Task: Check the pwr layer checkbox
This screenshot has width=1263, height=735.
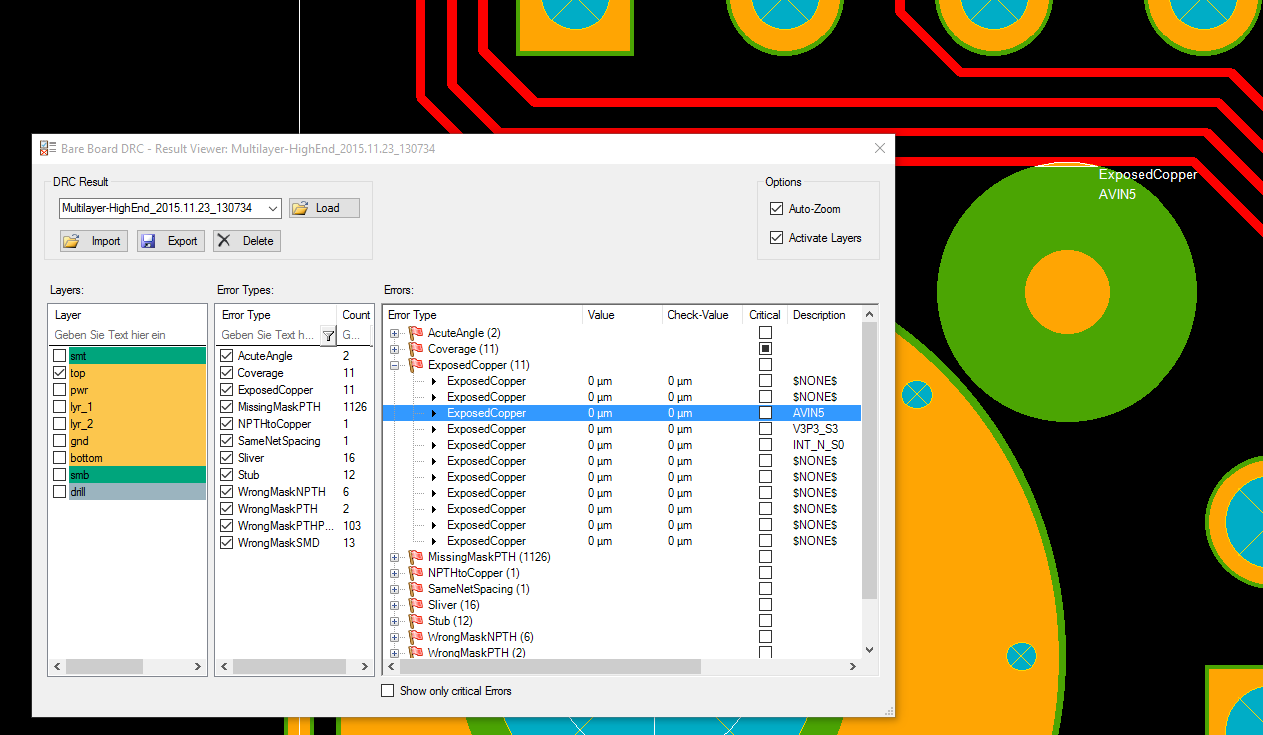Action: [x=60, y=390]
